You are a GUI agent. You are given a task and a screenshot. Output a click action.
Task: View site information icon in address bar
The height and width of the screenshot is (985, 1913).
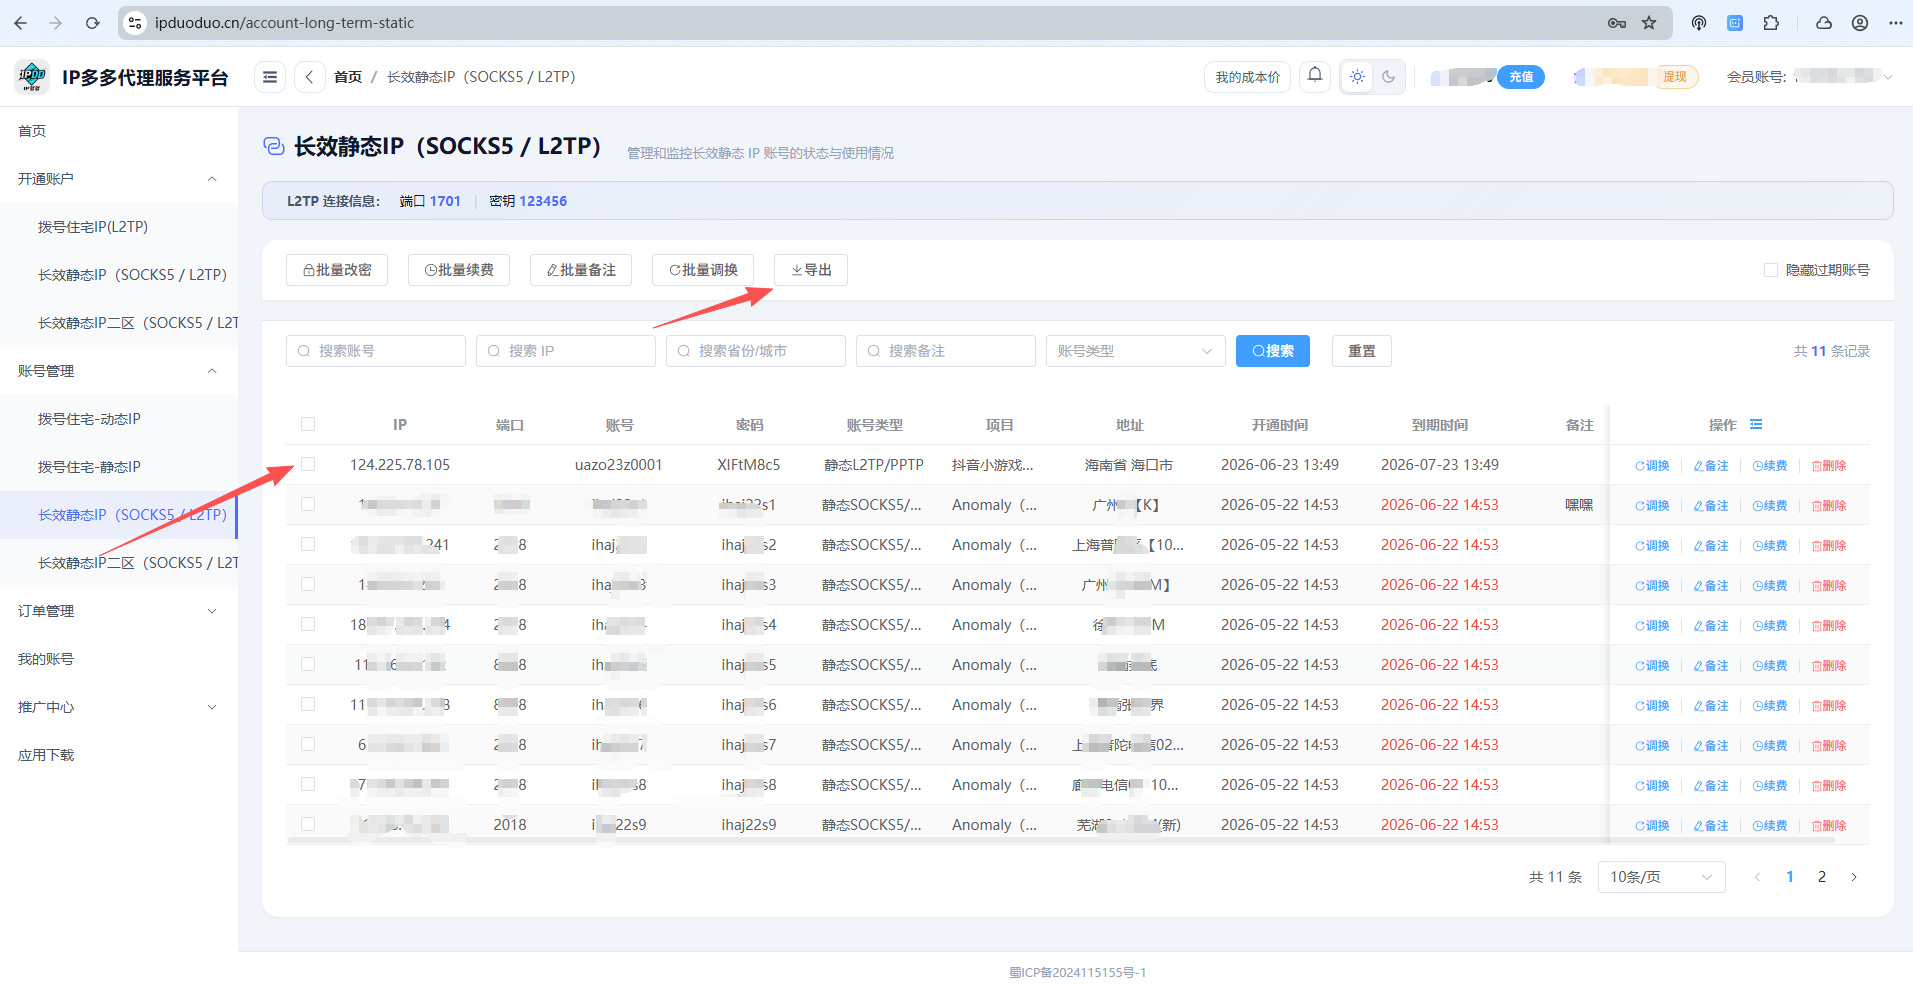(135, 23)
